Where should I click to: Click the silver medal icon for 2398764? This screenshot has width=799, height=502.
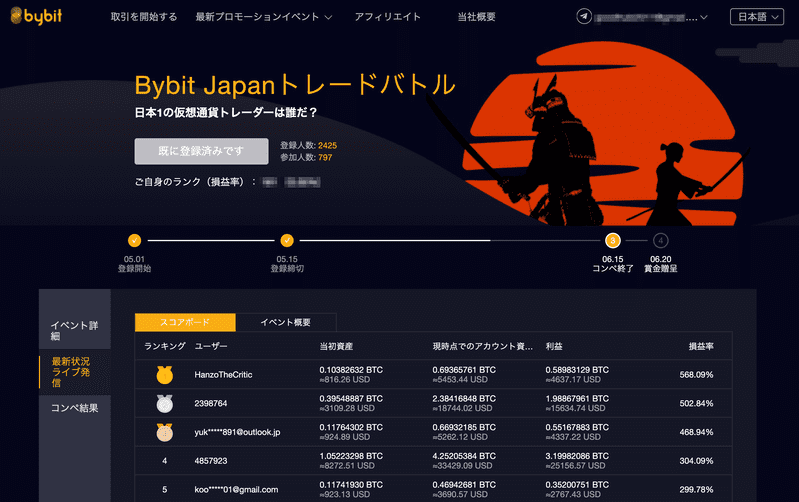165,404
